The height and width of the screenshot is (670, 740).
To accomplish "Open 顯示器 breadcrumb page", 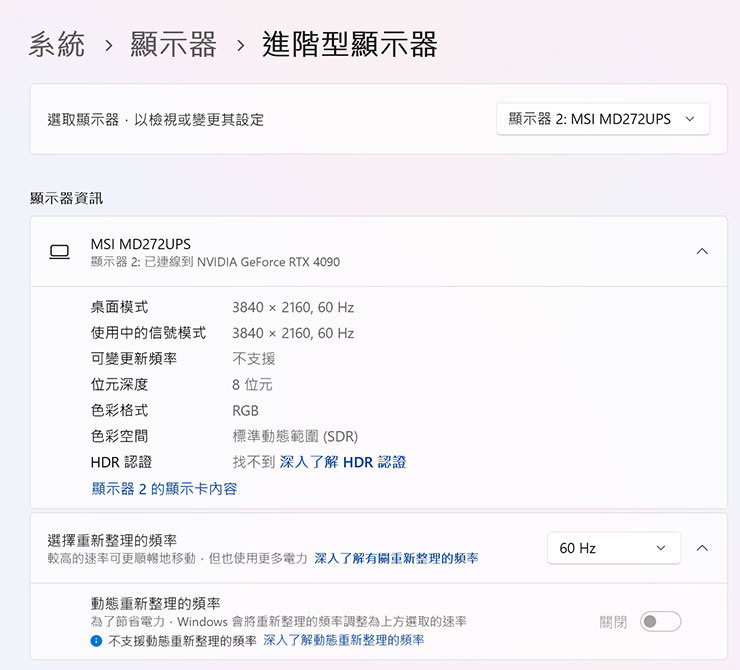I will point(174,45).
